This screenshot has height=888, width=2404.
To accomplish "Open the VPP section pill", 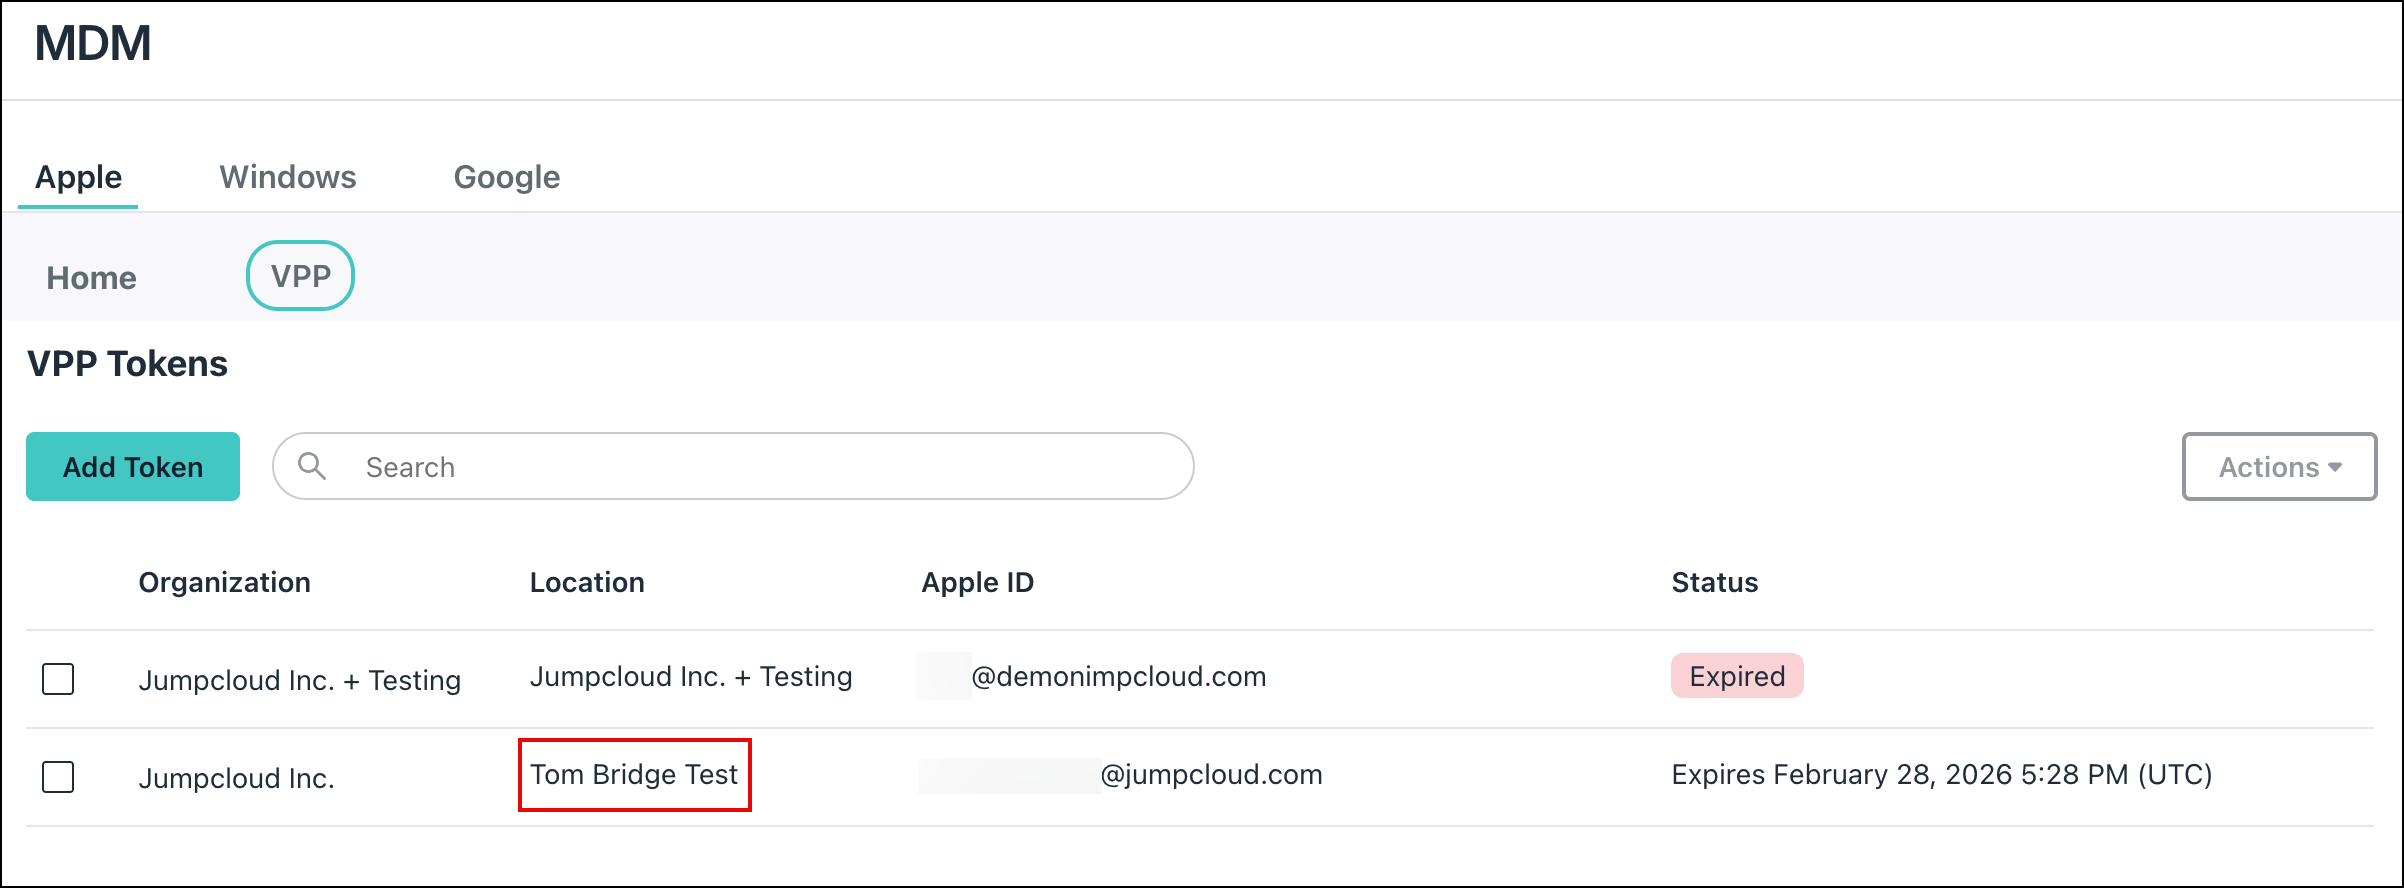I will 300,276.
